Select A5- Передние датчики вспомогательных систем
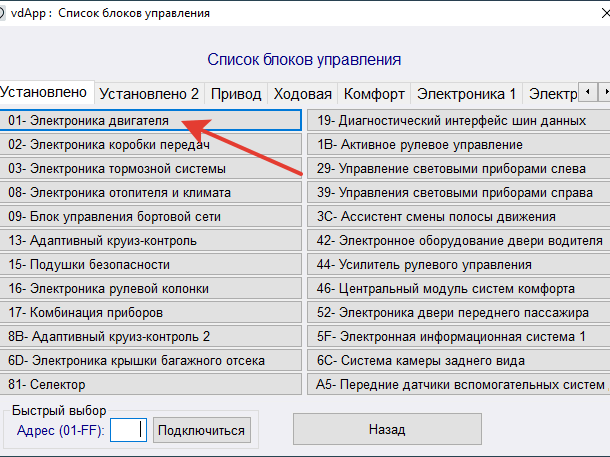This screenshot has width=610, height=457. click(x=459, y=384)
